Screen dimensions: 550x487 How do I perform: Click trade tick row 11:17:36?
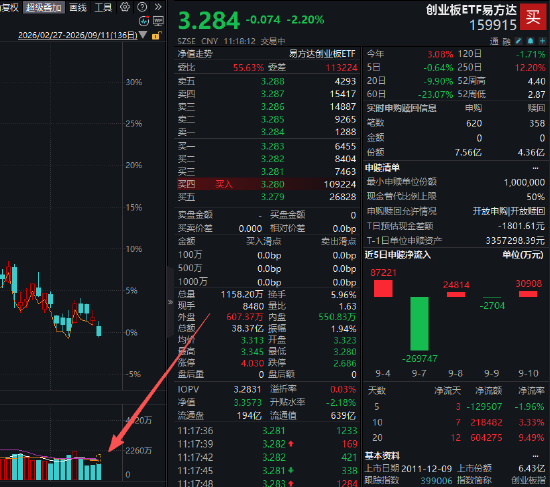tap(267, 431)
